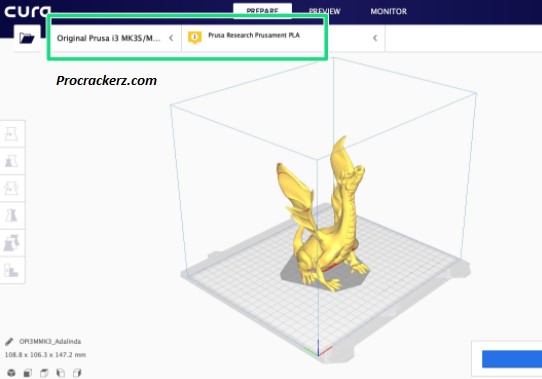Click the pencil icon to rename job
The height and width of the screenshot is (379, 542).
[9, 342]
